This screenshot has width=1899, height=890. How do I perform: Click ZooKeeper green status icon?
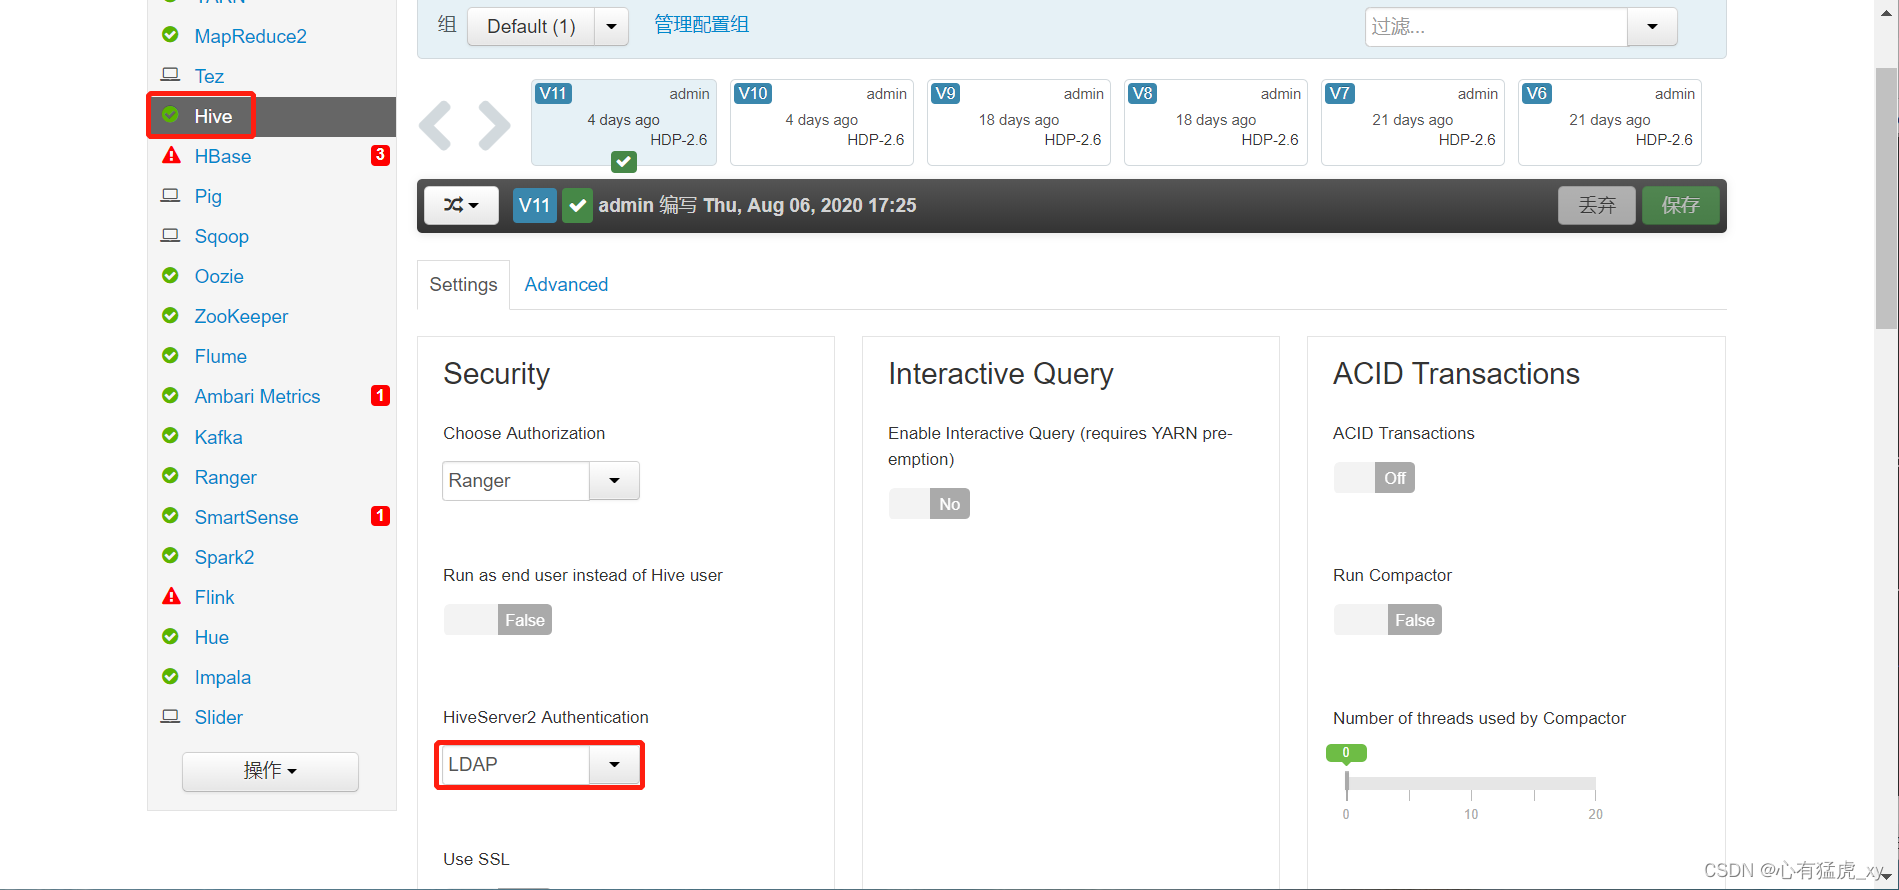tap(170, 315)
